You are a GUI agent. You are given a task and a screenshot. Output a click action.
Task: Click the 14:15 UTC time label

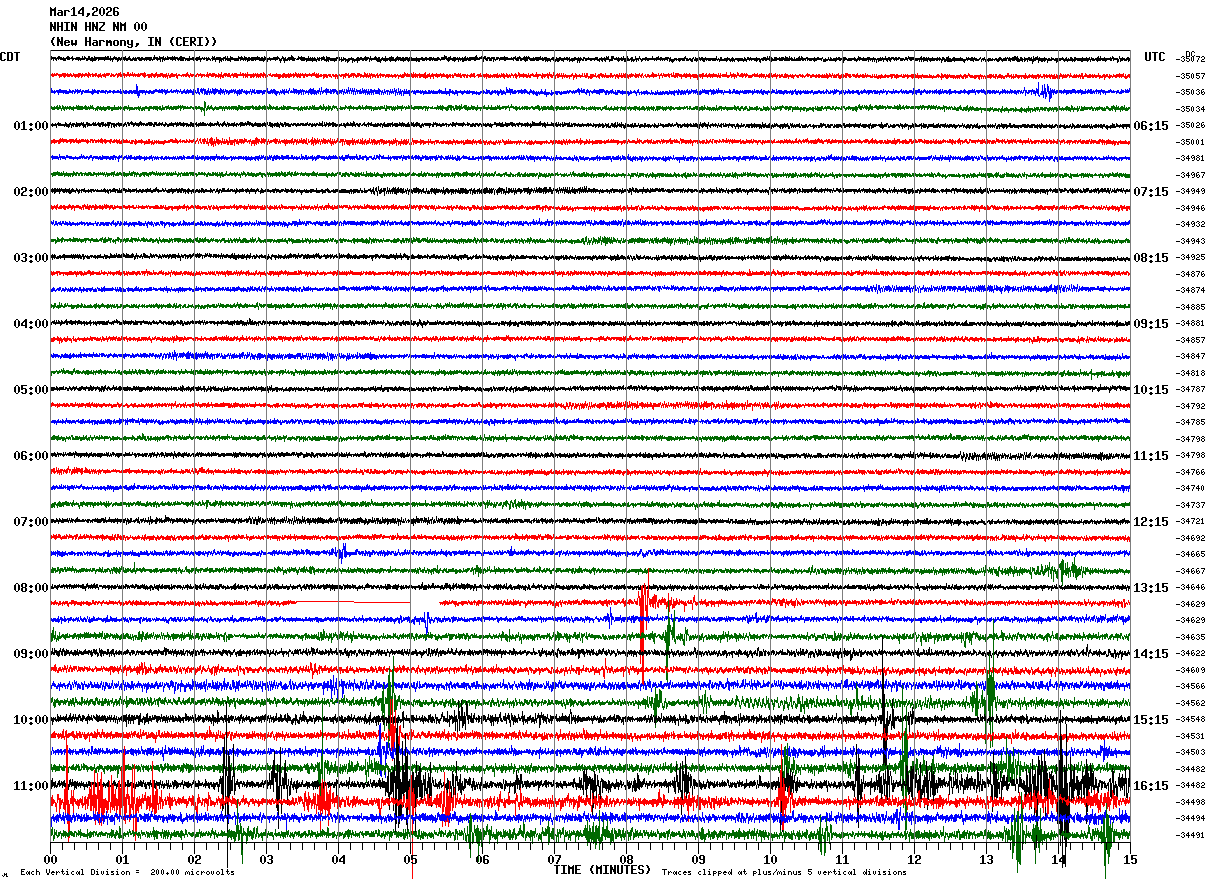coord(1151,654)
